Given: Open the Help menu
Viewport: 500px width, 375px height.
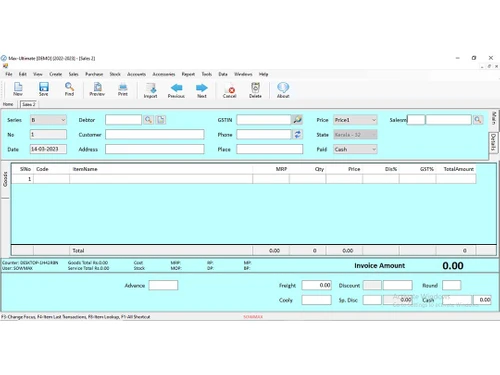Looking at the screenshot, I should click(263, 74).
